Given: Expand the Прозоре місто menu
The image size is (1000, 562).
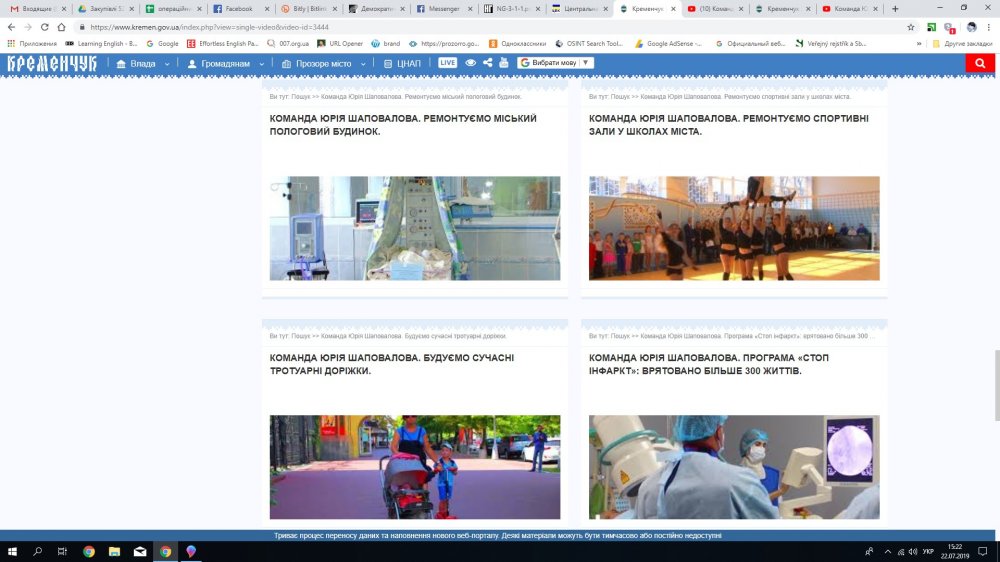Looking at the screenshot, I should click(324, 63).
